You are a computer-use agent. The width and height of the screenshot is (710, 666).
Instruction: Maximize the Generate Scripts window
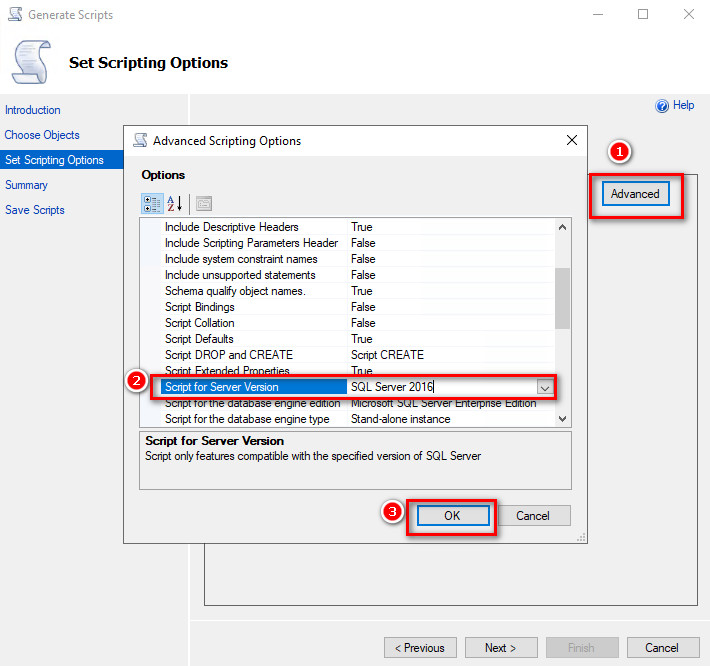click(643, 14)
